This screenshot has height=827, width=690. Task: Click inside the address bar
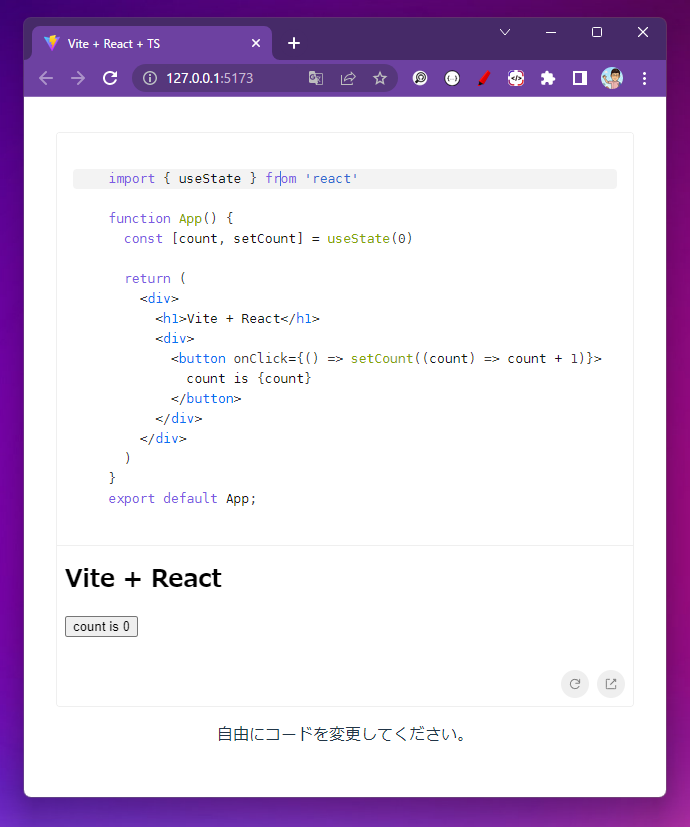tap(230, 77)
